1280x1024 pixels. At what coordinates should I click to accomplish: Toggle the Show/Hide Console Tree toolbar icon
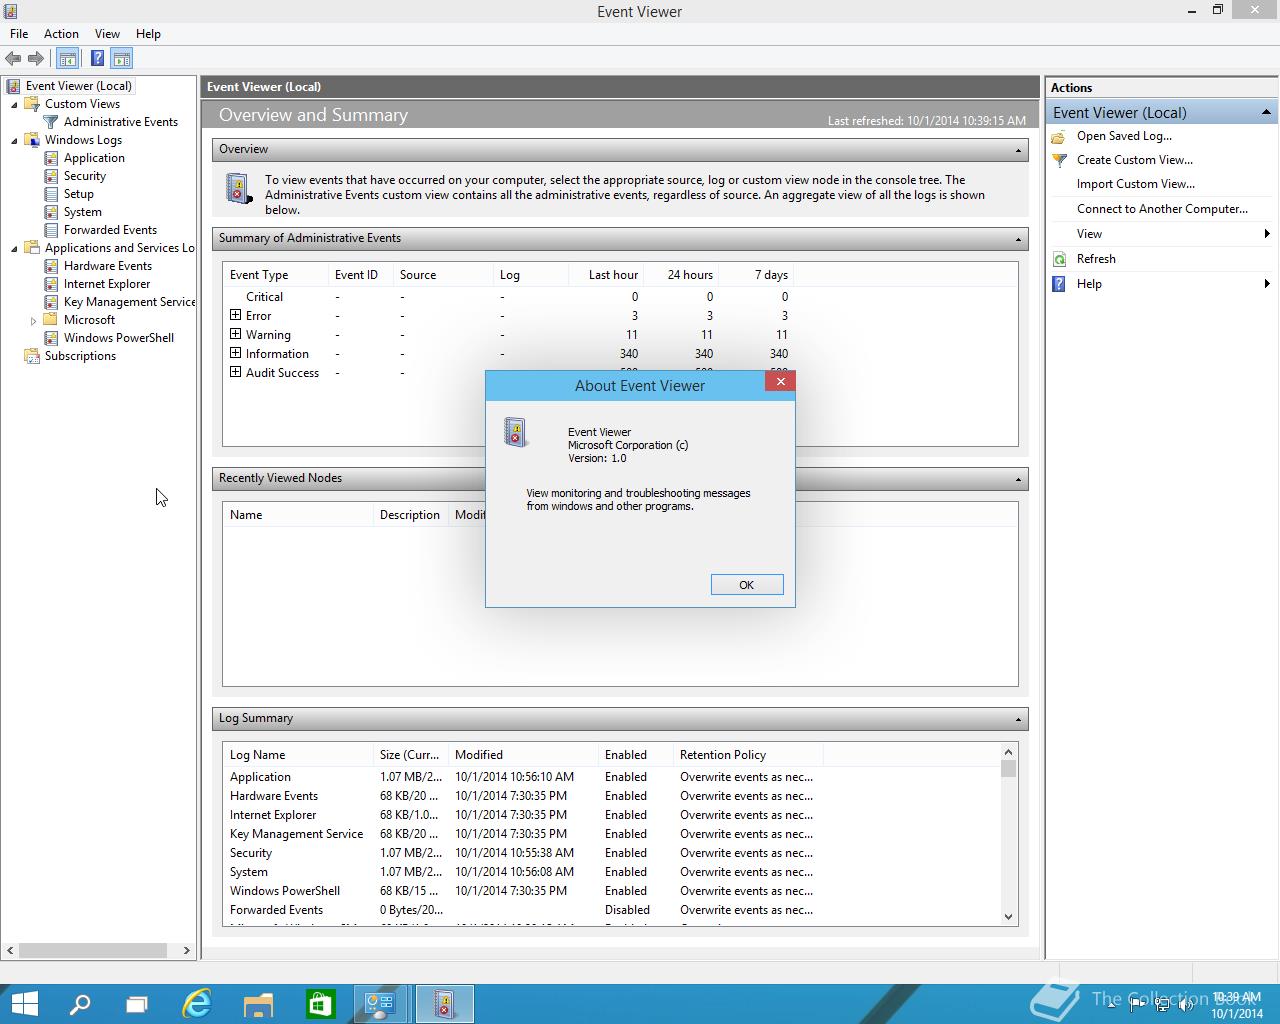coord(67,59)
